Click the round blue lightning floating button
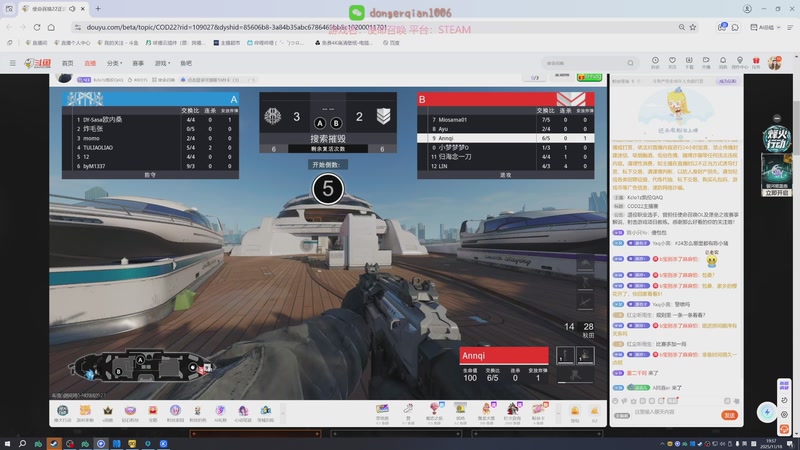Viewport: 800px width, 450px height. [x=767, y=412]
